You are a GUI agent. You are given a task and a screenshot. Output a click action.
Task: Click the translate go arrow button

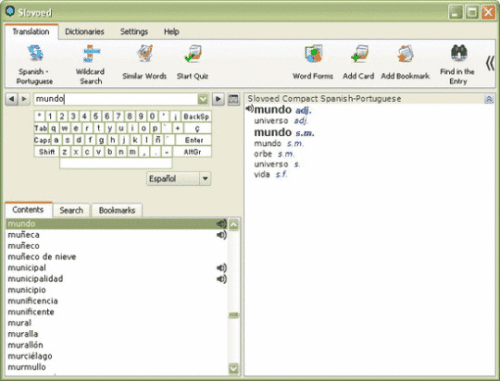(x=218, y=99)
